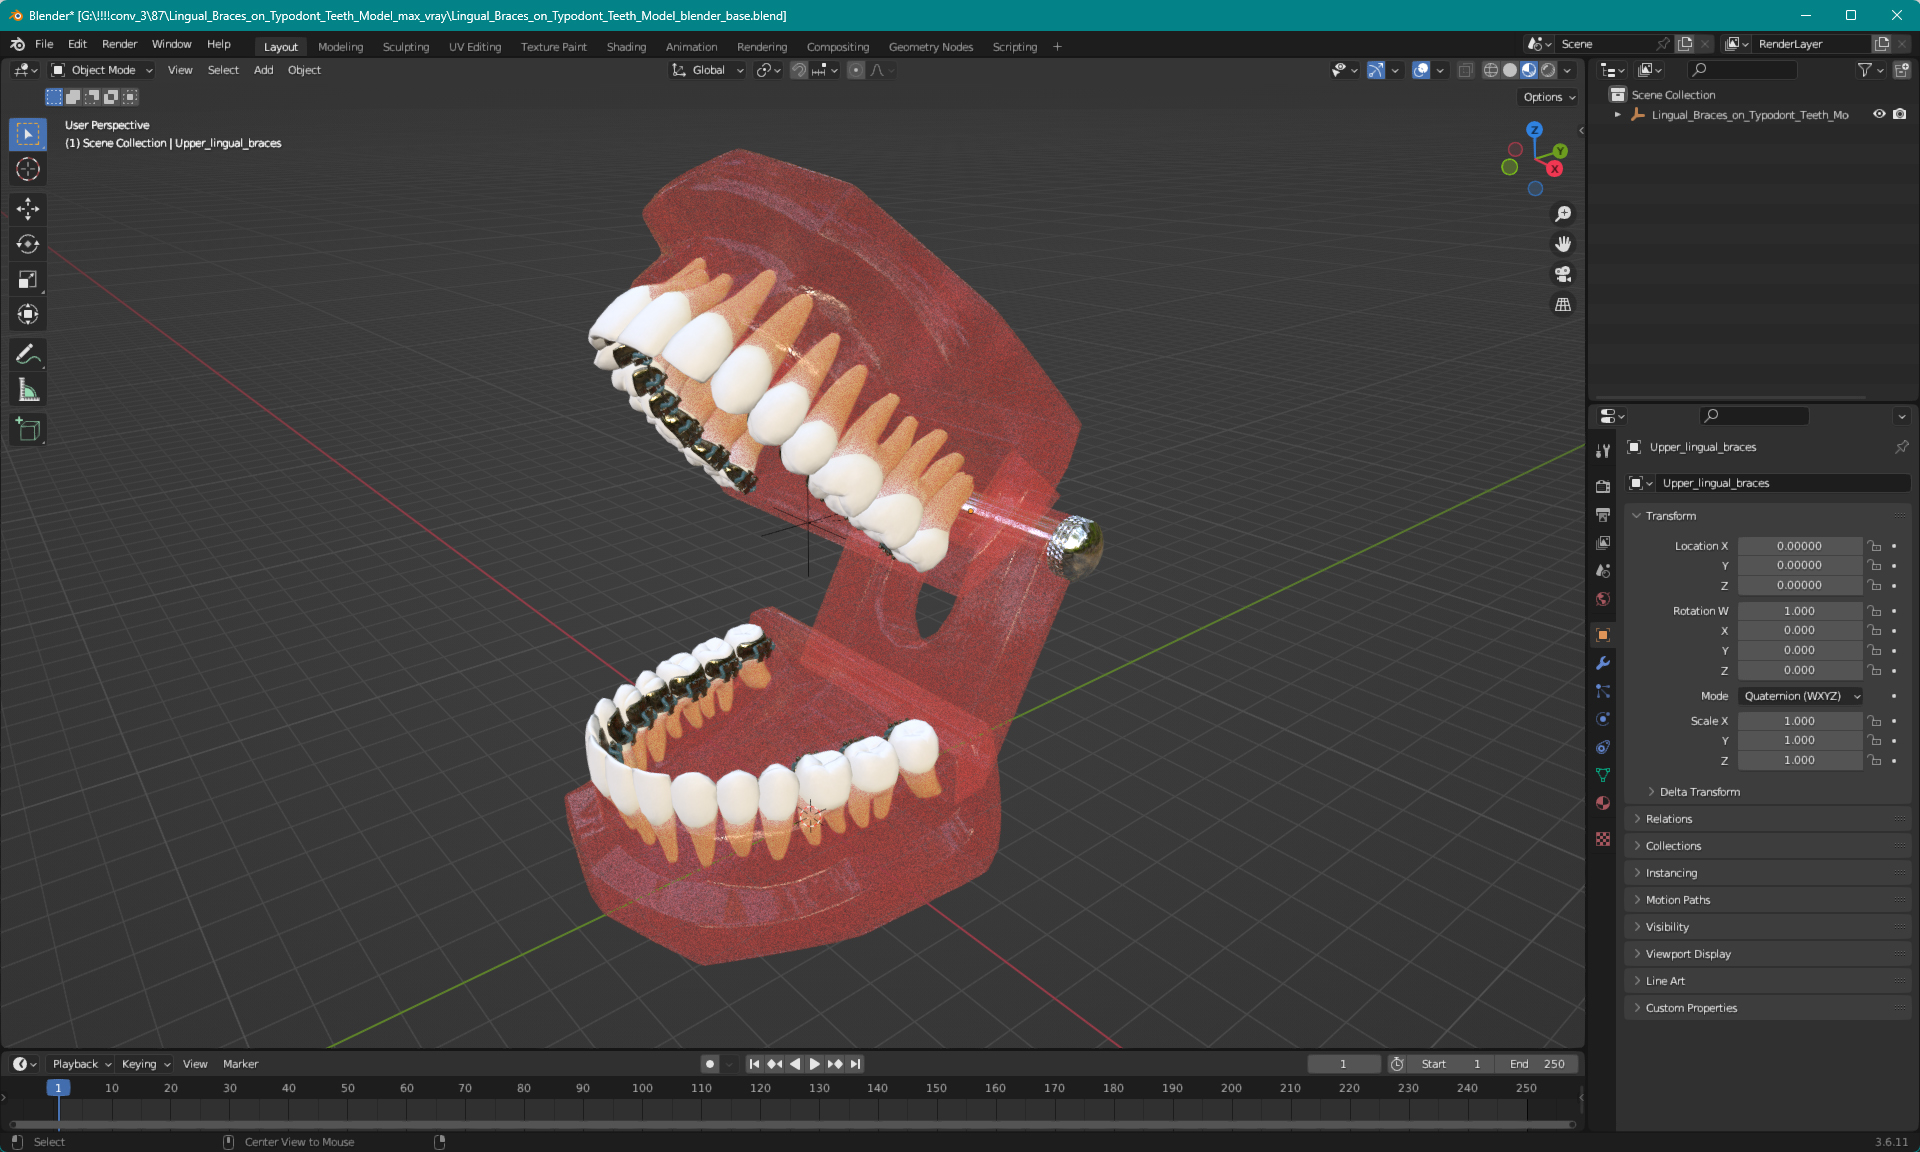
Task: Switch to the Shading workspace tab
Action: pyautogui.click(x=626, y=47)
